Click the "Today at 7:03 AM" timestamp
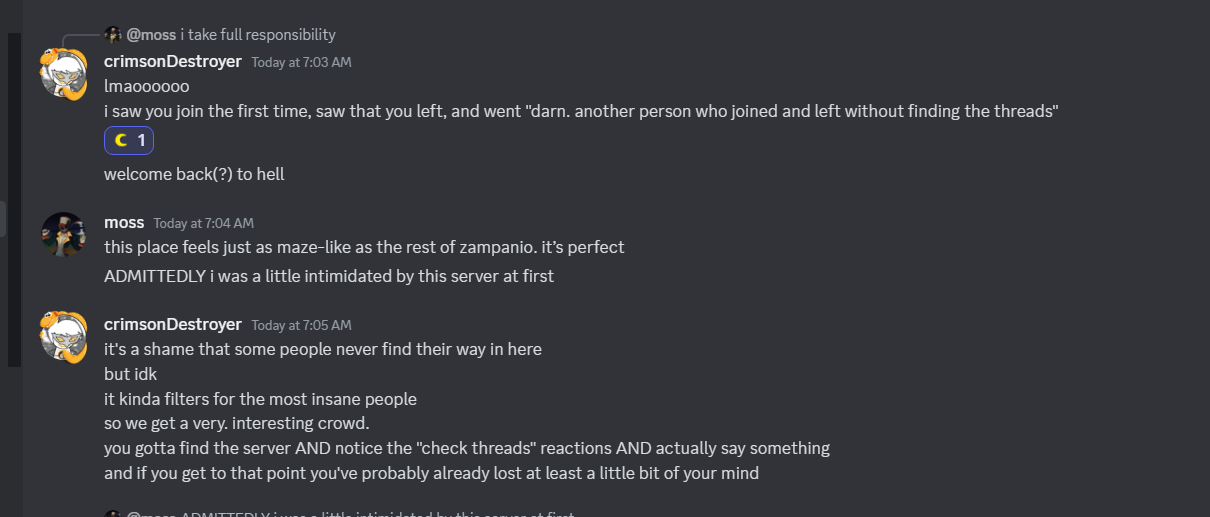The image size is (1210, 517). 301,62
